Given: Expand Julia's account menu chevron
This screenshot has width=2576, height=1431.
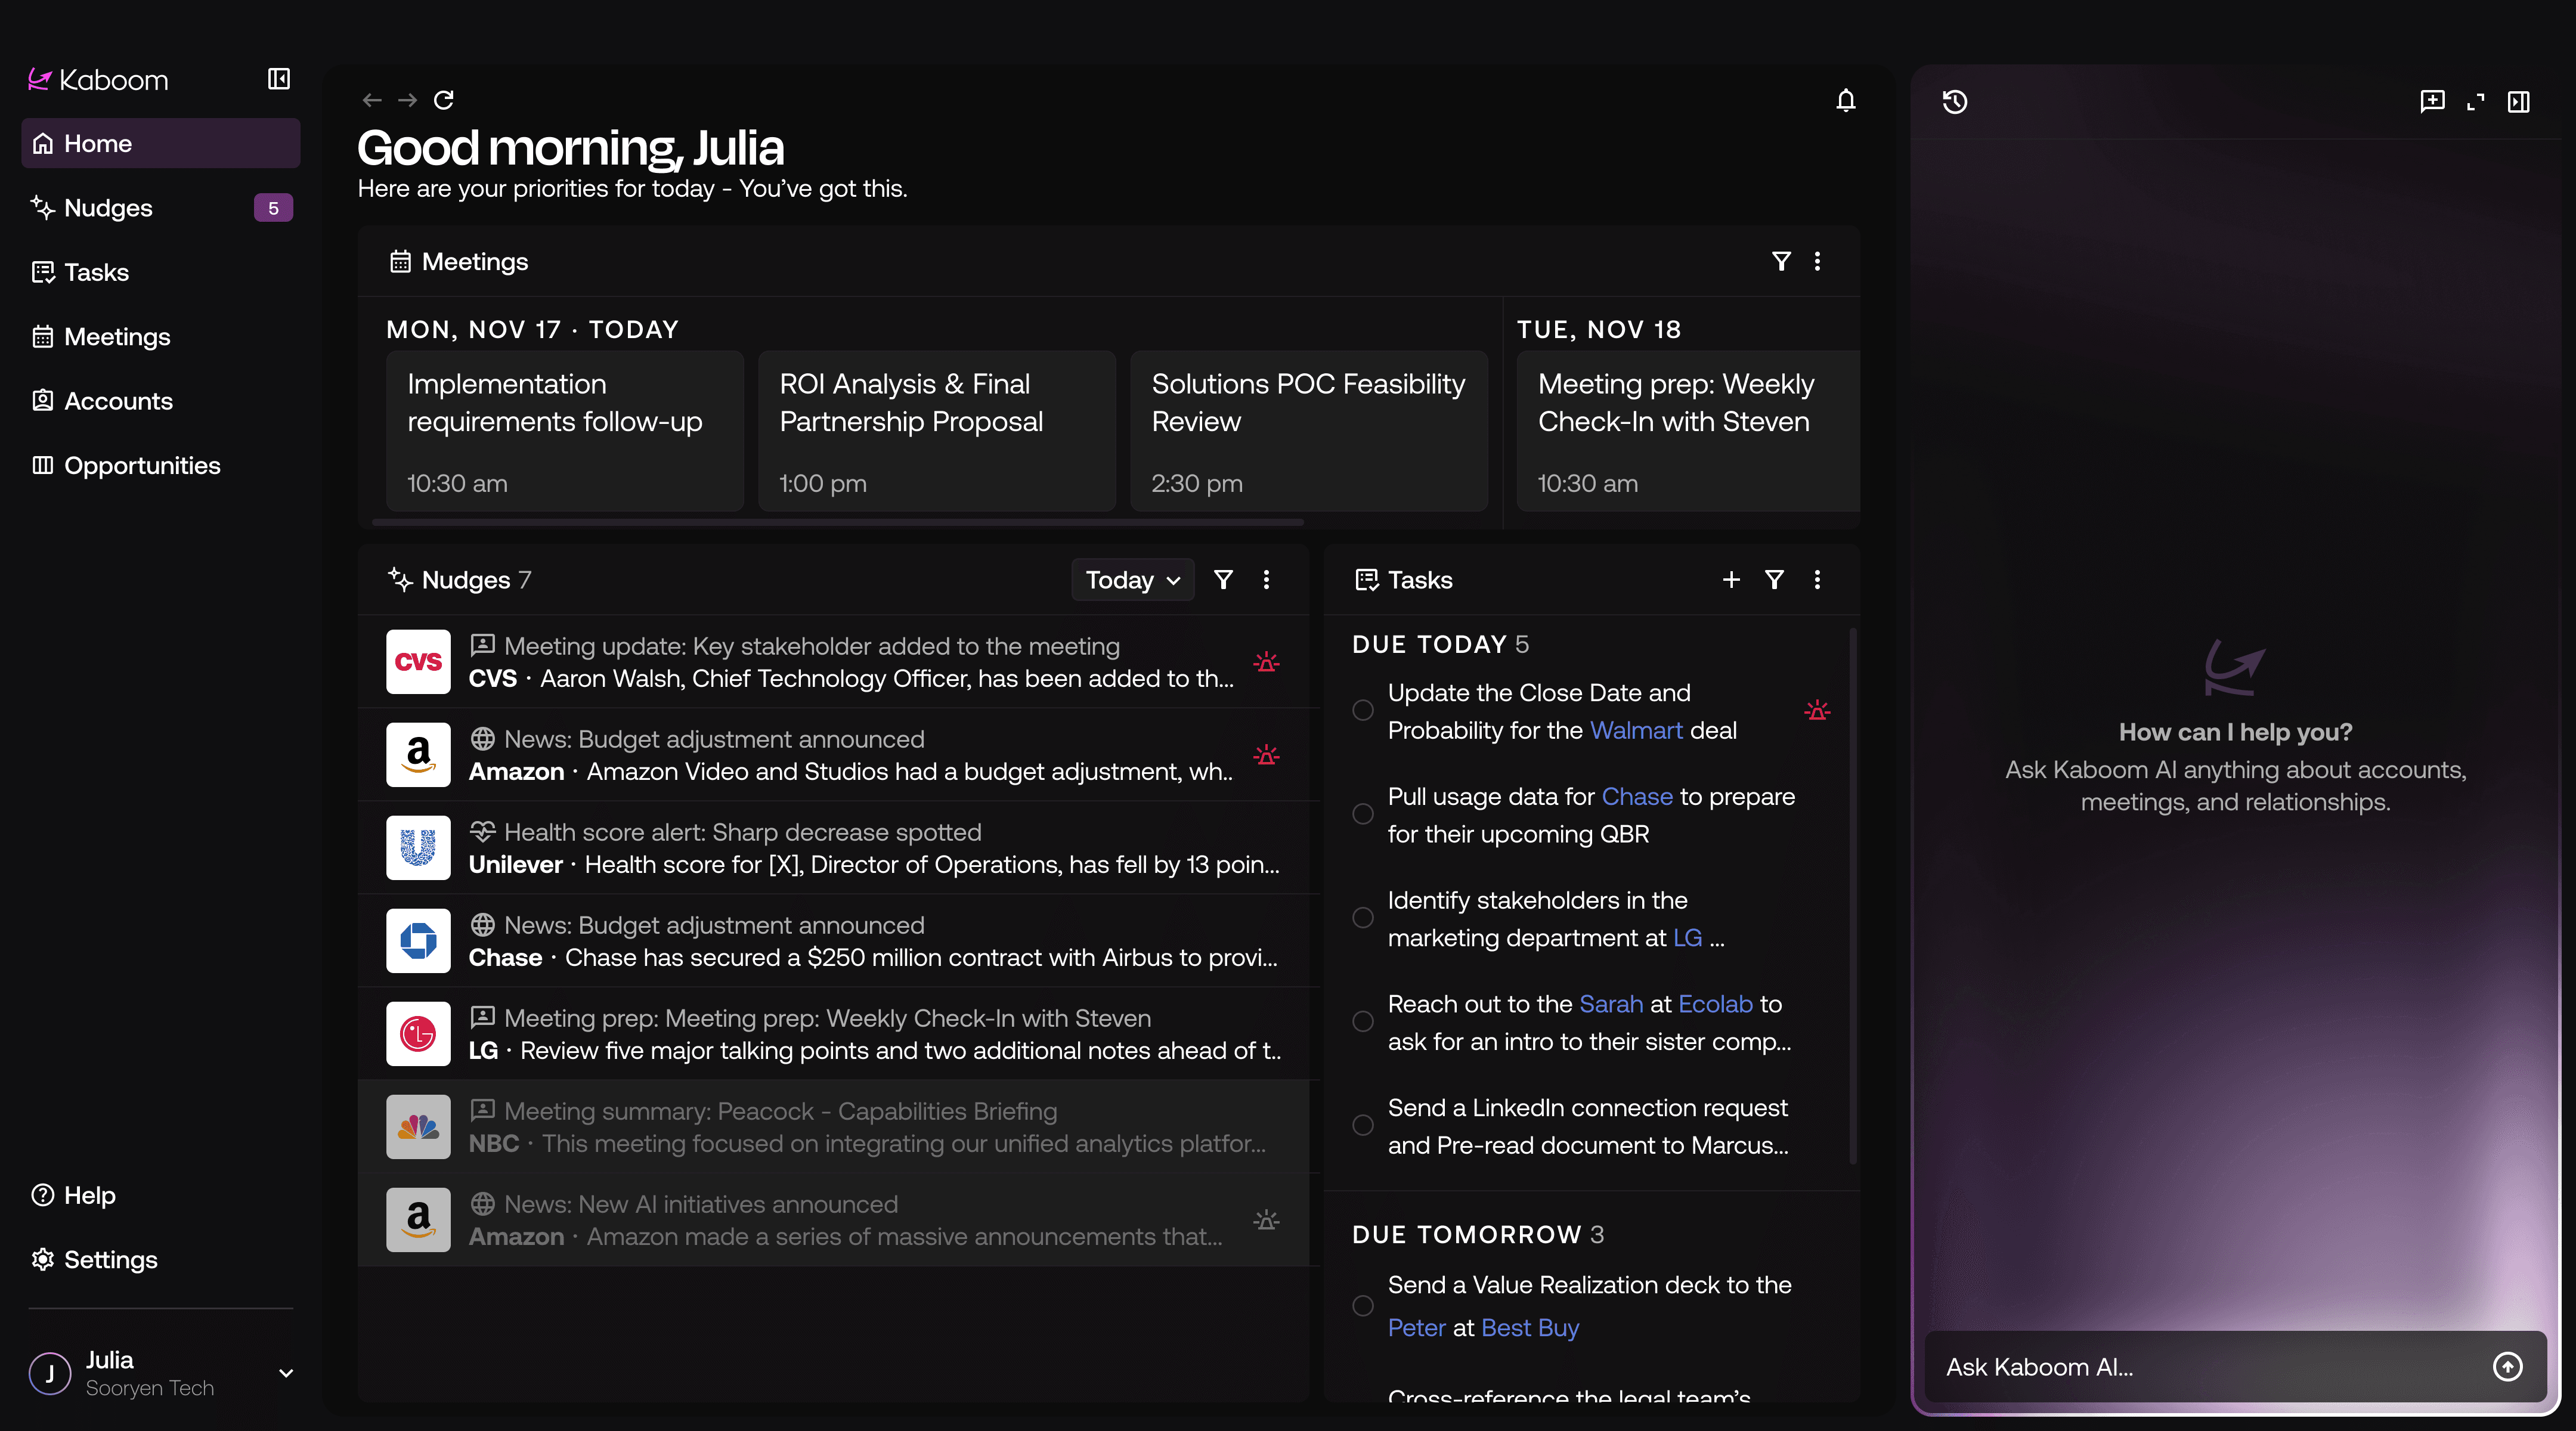Looking at the screenshot, I should (286, 1373).
